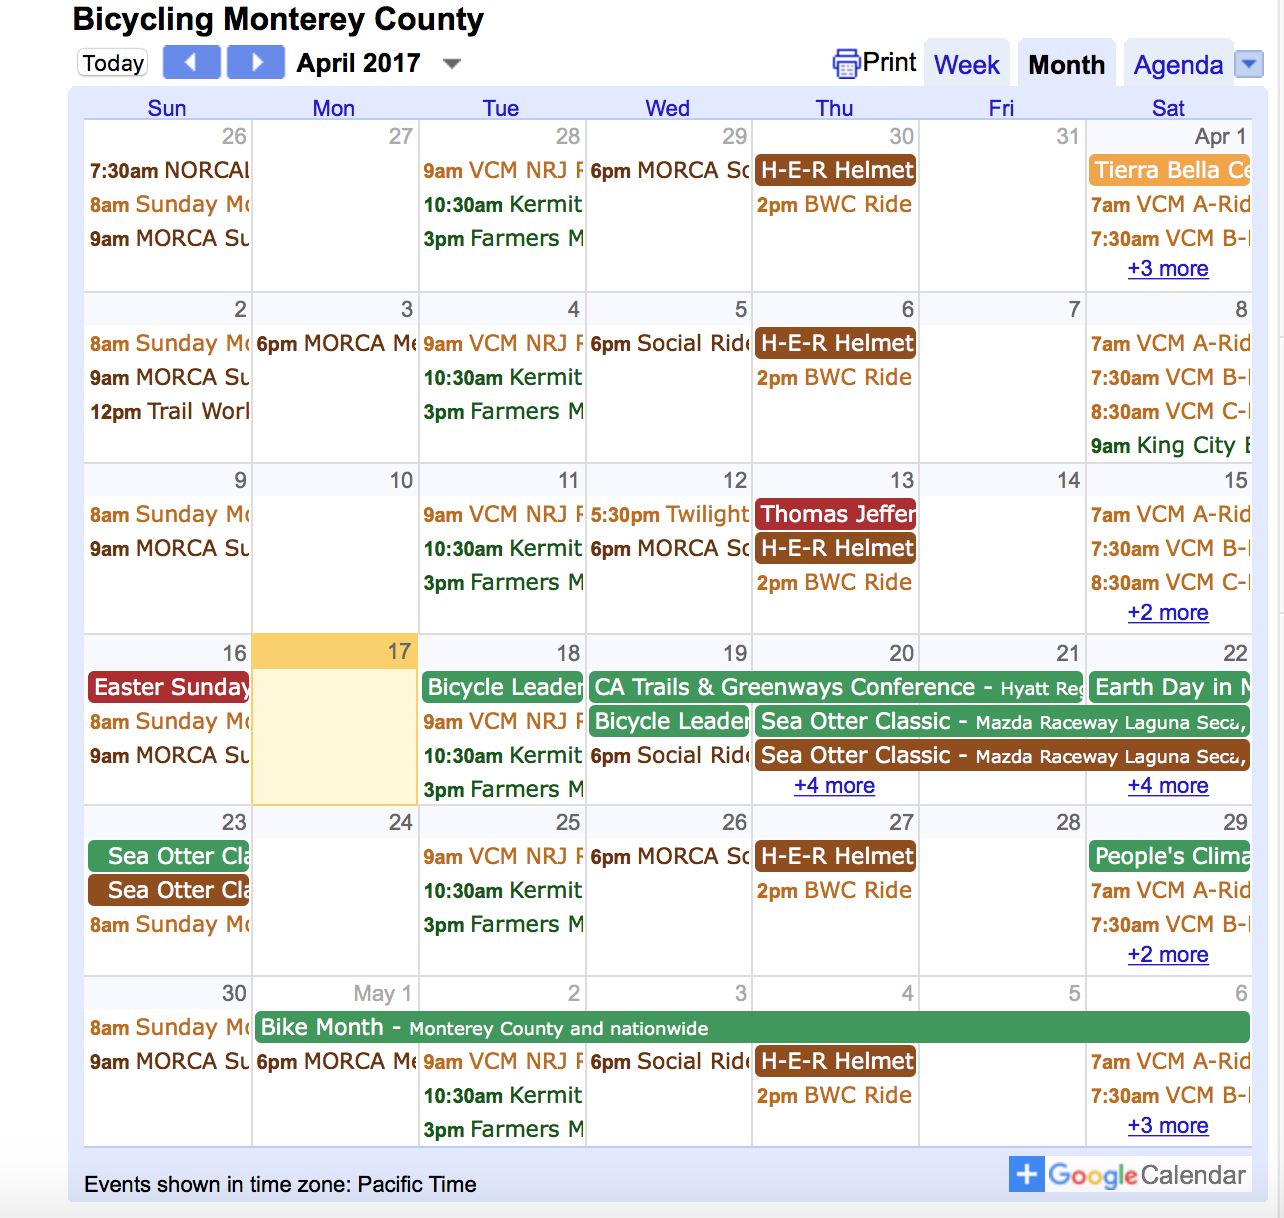Open Tierra Bella event on Apr 1
Viewport: 1284px width, 1218px height.
coord(1169,170)
